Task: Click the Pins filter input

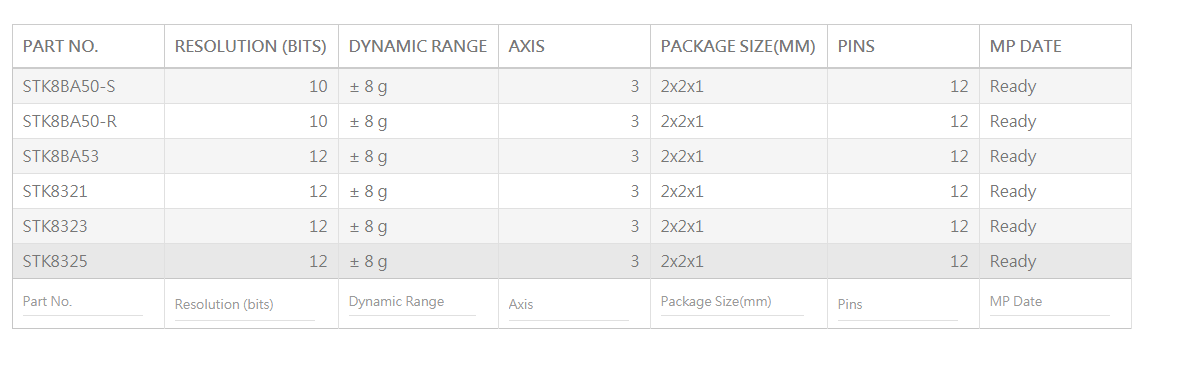Action: (897, 305)
